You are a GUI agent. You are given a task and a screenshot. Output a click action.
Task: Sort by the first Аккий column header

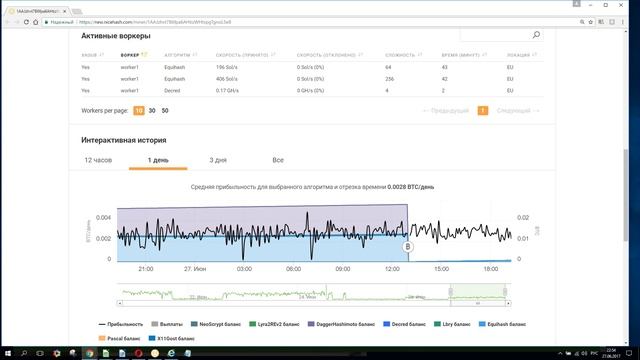(92, 55)
